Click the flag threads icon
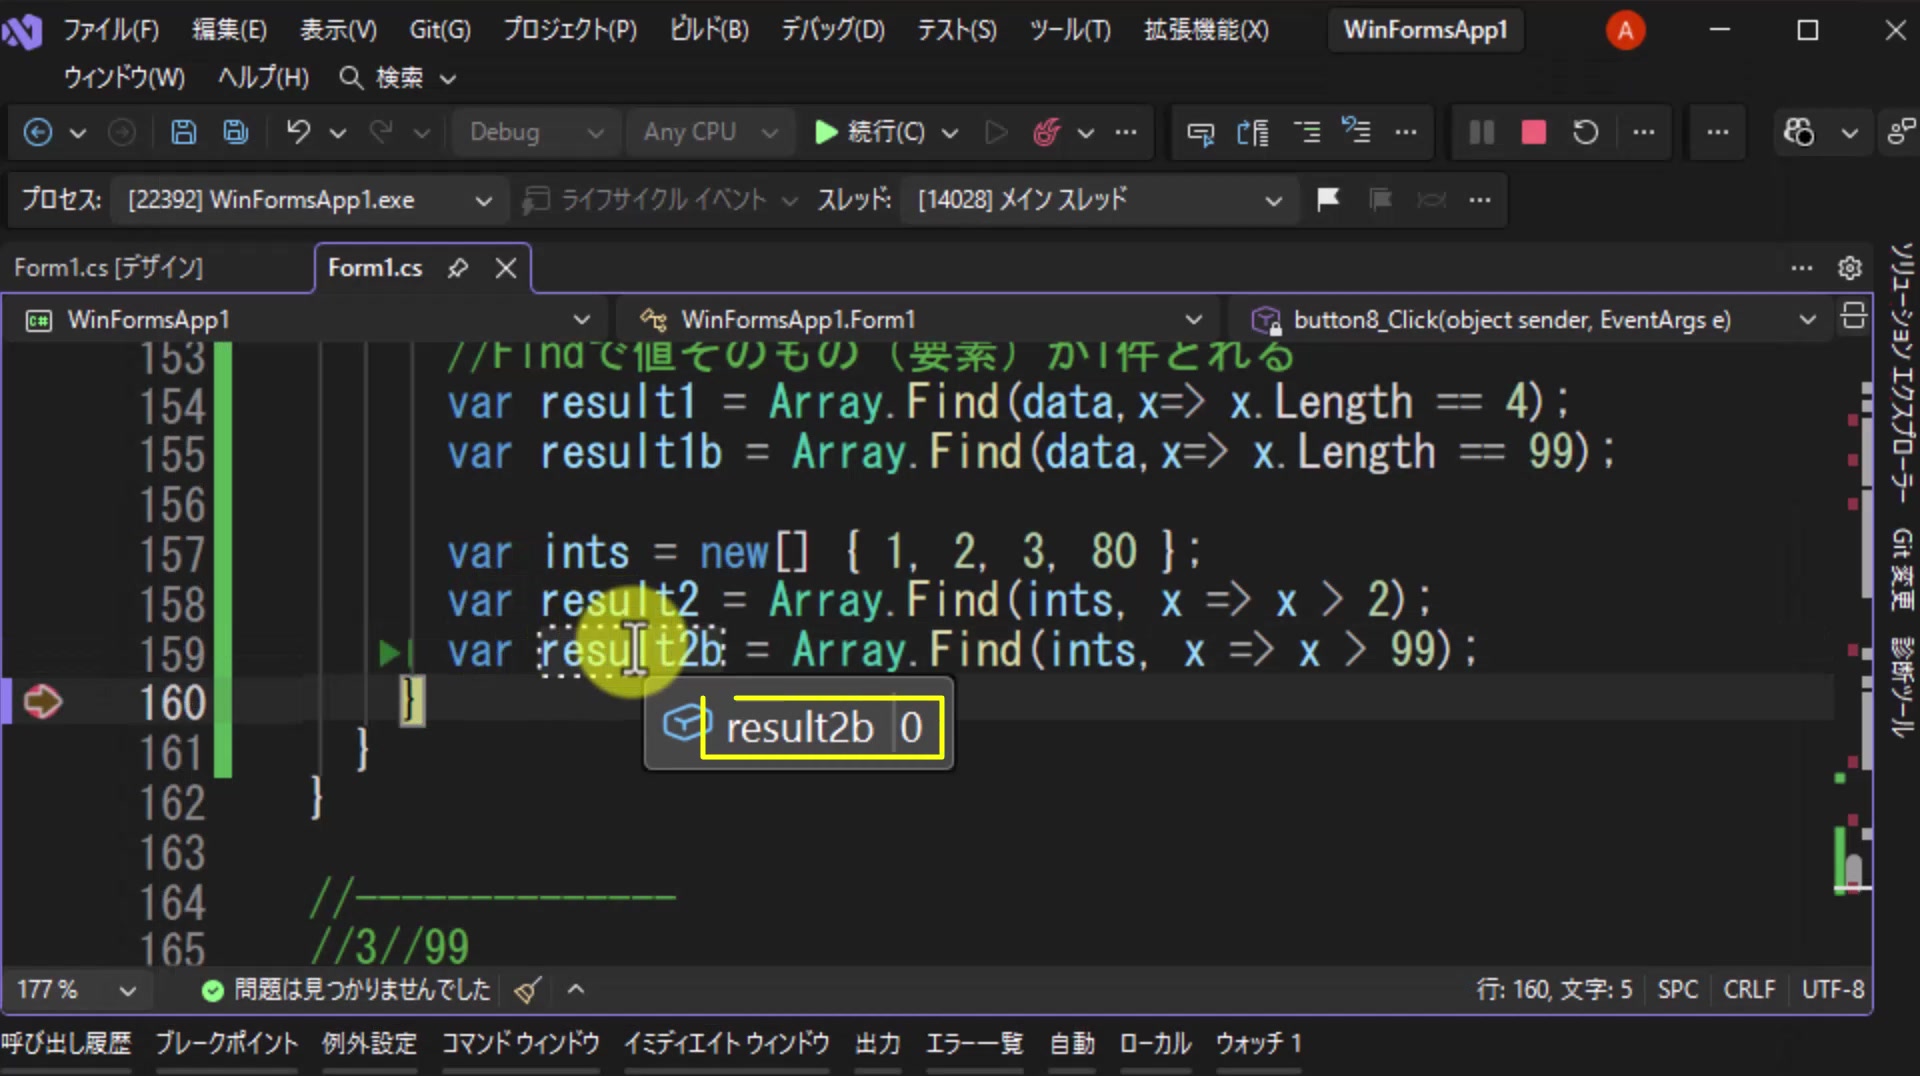Screen dimensions: 1920x1076 pos(1328,200)
